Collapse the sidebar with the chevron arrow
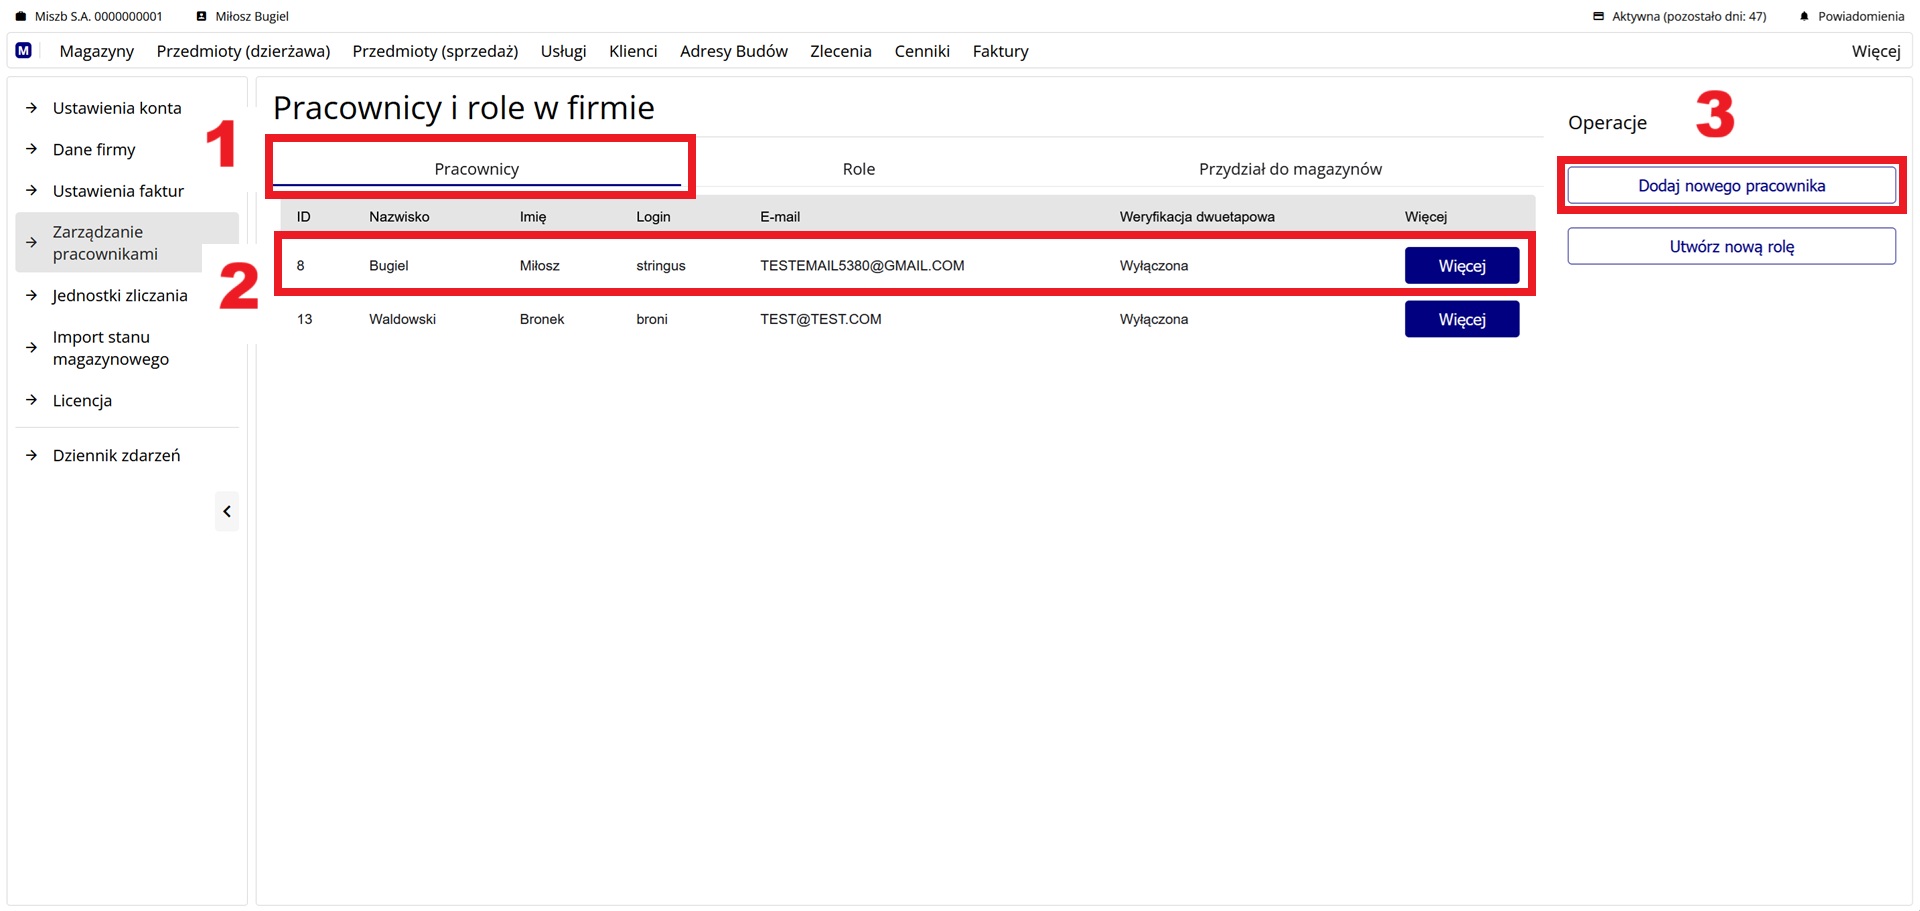Image resolution: width=1920 pixels, height=911 pixels. click(227, 512)
